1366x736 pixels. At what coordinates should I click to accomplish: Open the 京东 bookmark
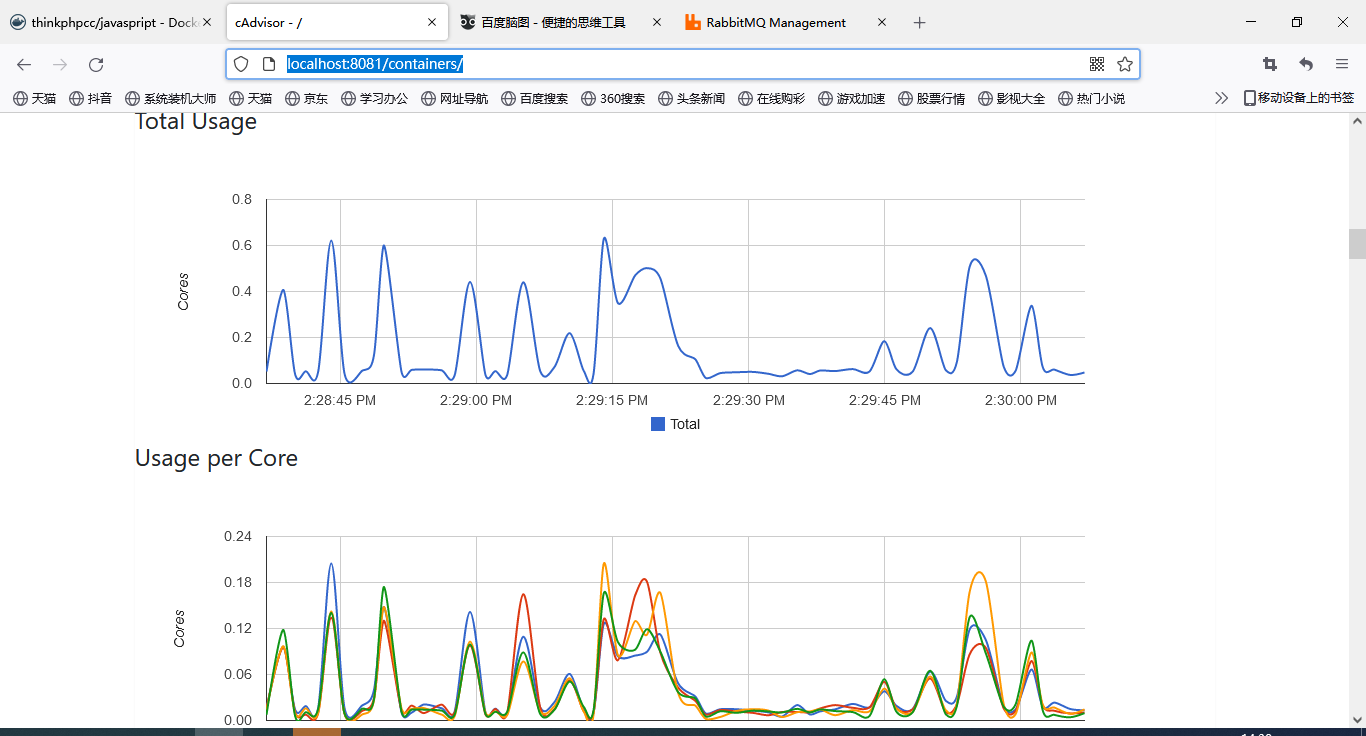click(307, 98)
